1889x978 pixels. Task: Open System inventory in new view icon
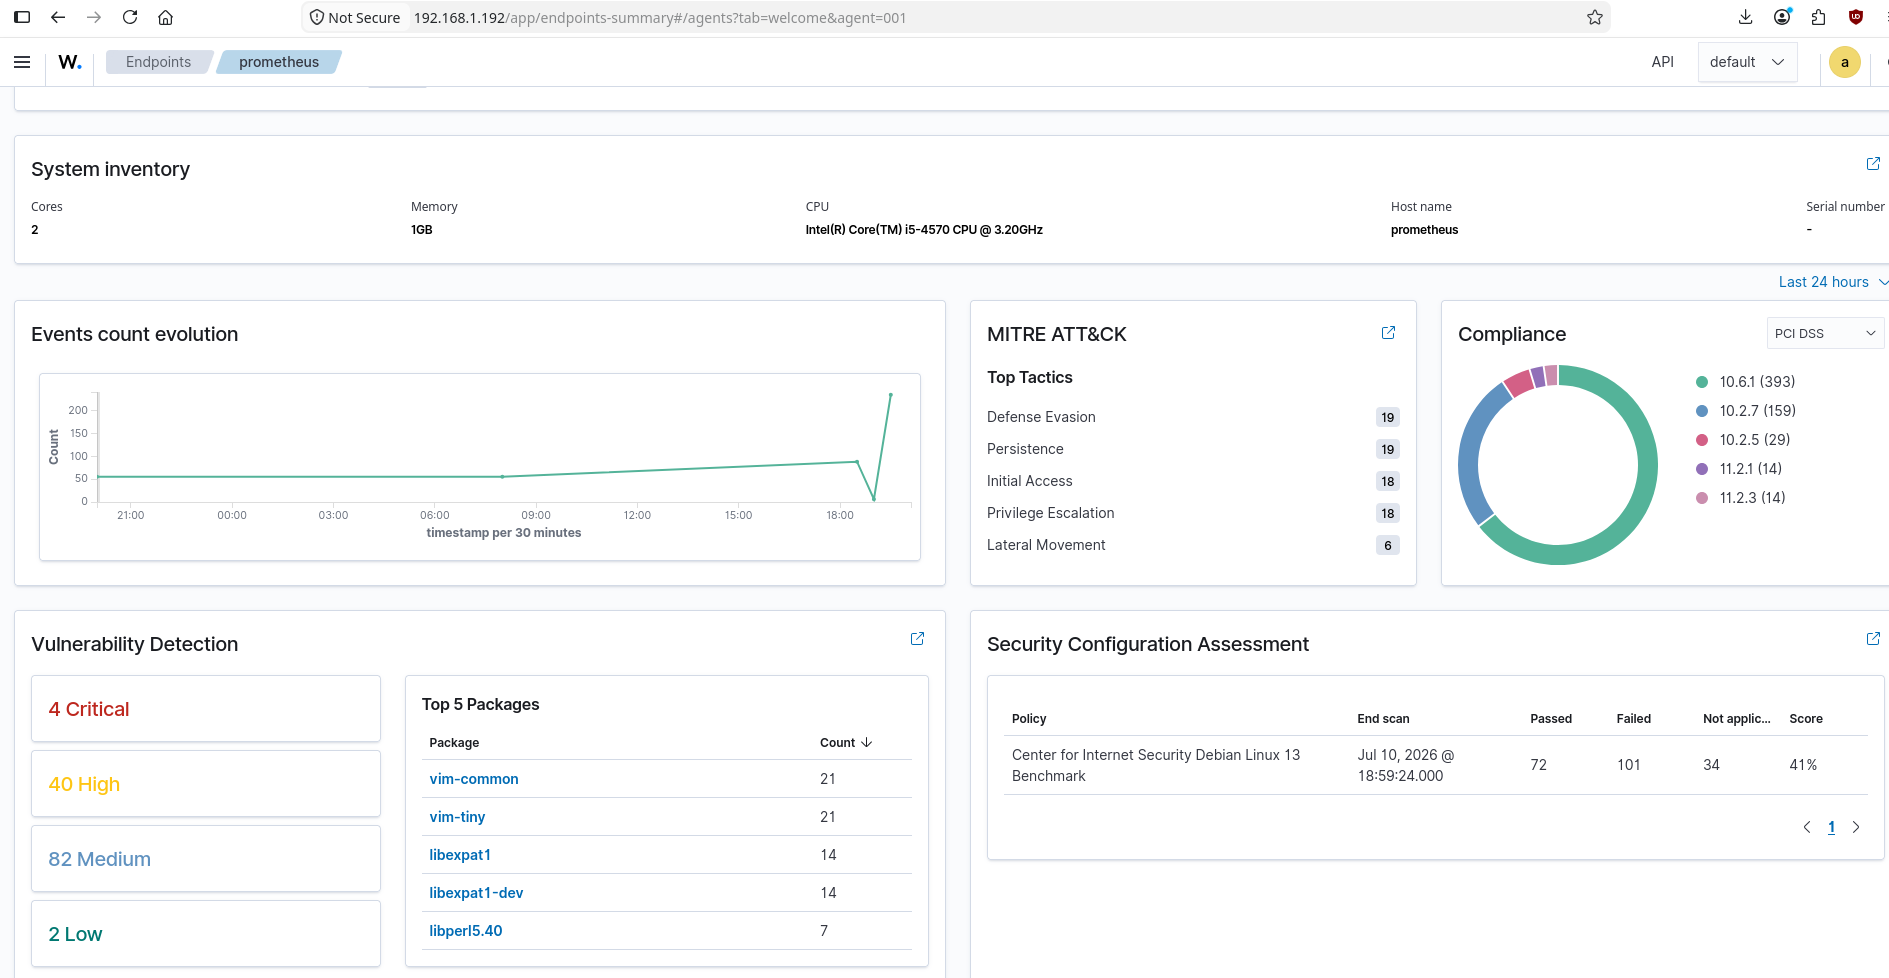pyautogui.click(x=1873, y=163)
